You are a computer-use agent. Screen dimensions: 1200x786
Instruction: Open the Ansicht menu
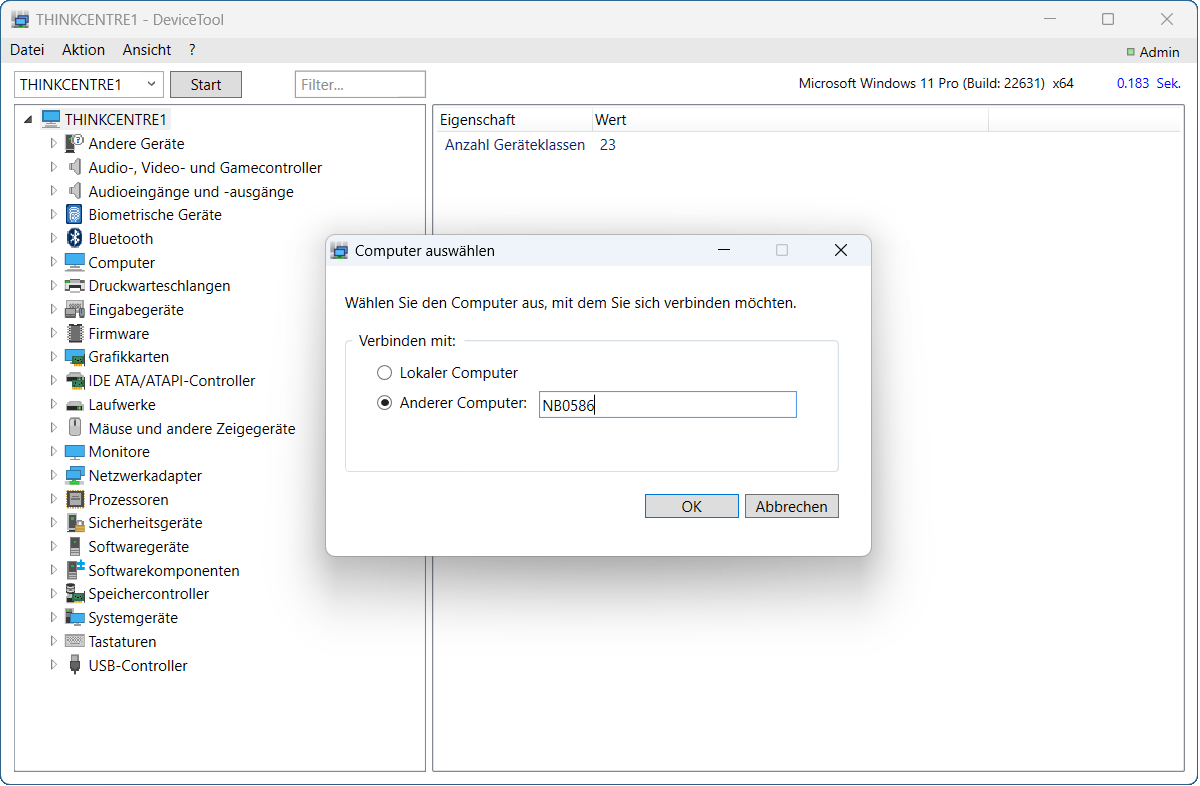[147, 50]
